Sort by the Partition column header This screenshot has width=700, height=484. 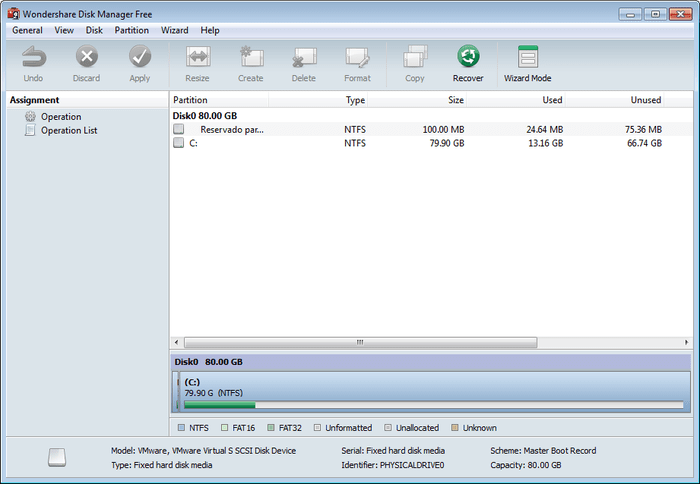[x=219, y=100]
